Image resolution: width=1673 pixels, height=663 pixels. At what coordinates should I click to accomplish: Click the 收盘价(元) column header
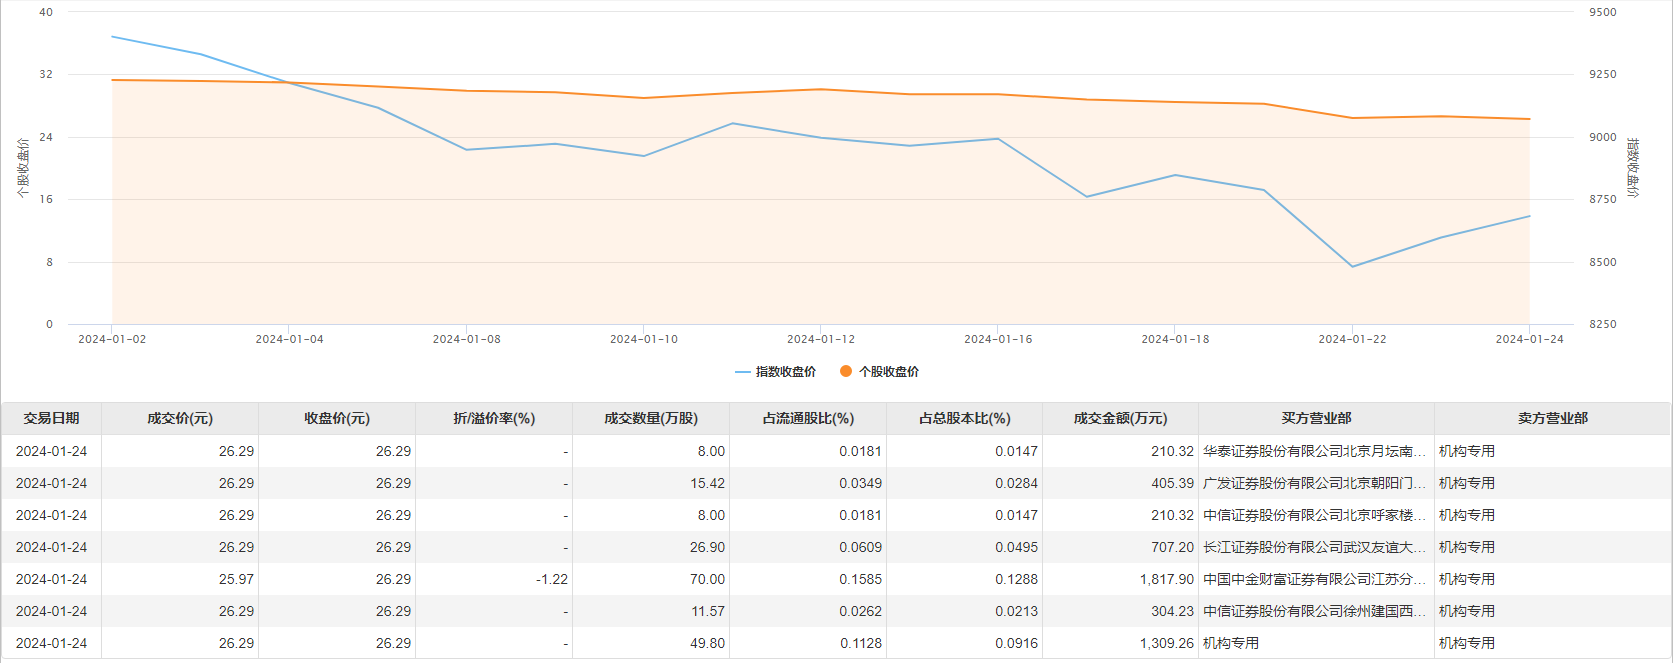pyautogui.click(x=337, y=418)
